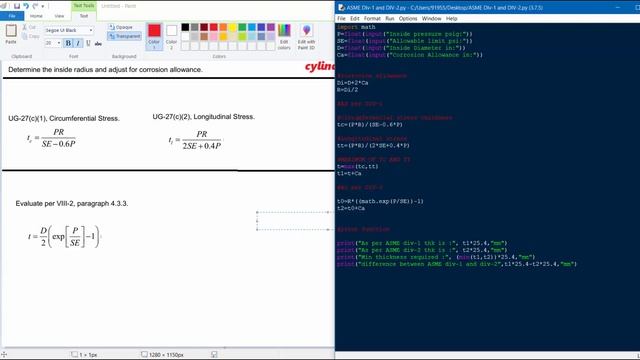Click the Save icon in Paint's quick access toolbar
This screenshot has width=640, height=360.
click(17, 6)
